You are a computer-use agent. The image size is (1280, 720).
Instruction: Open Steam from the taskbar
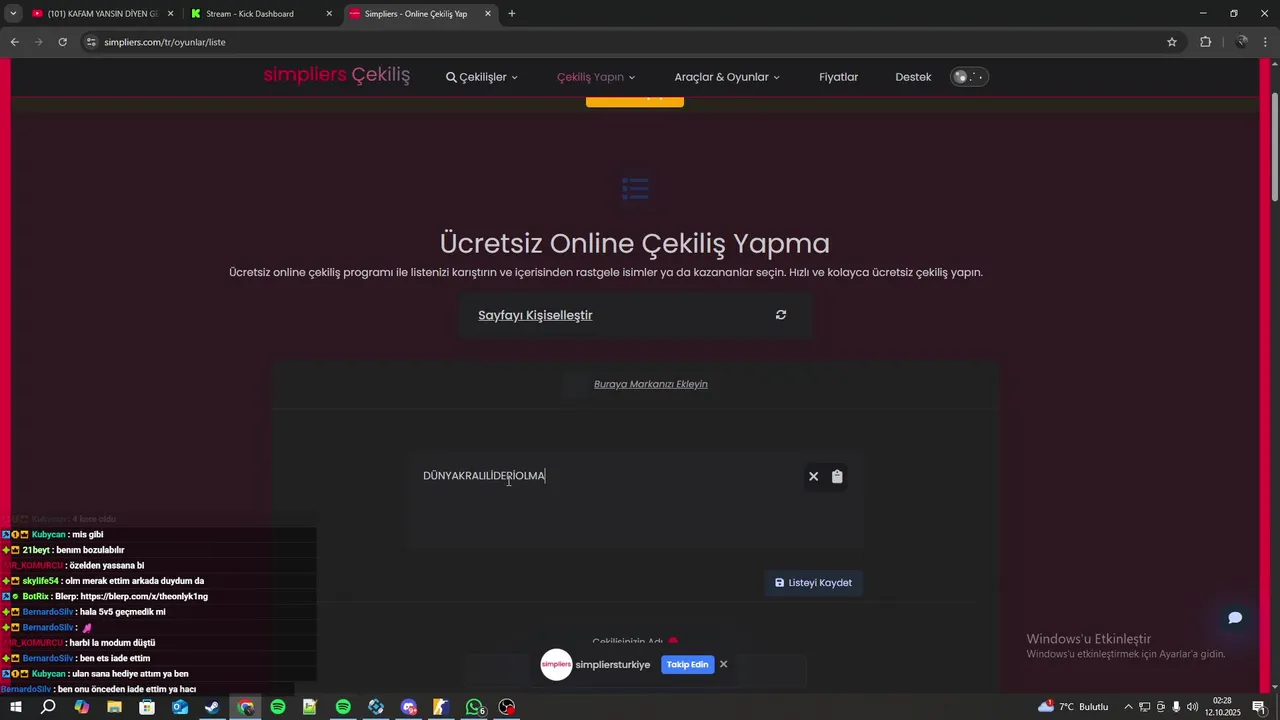[x=212, y=707]
